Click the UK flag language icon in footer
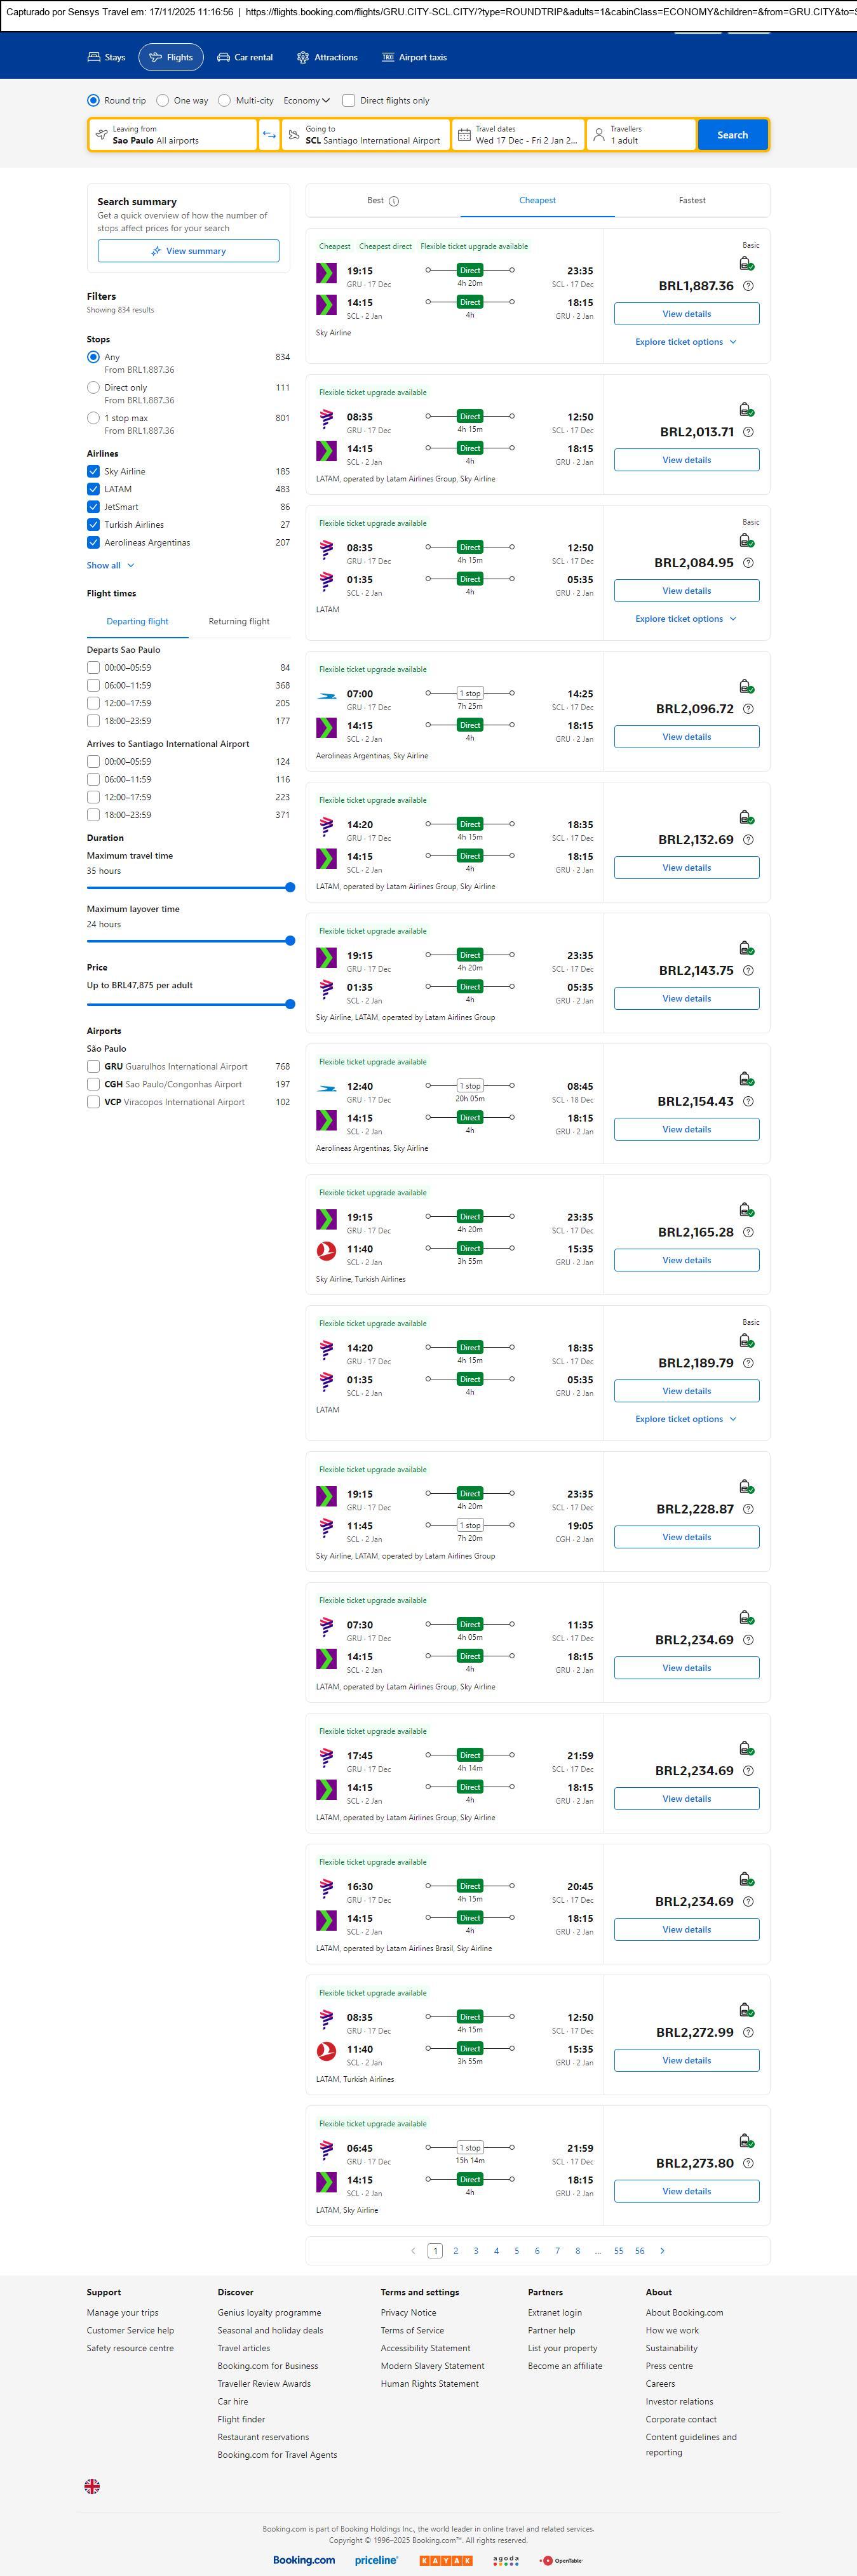Image resolution: width=857 pixels, height=2576 pixels. pos(92,2486)
